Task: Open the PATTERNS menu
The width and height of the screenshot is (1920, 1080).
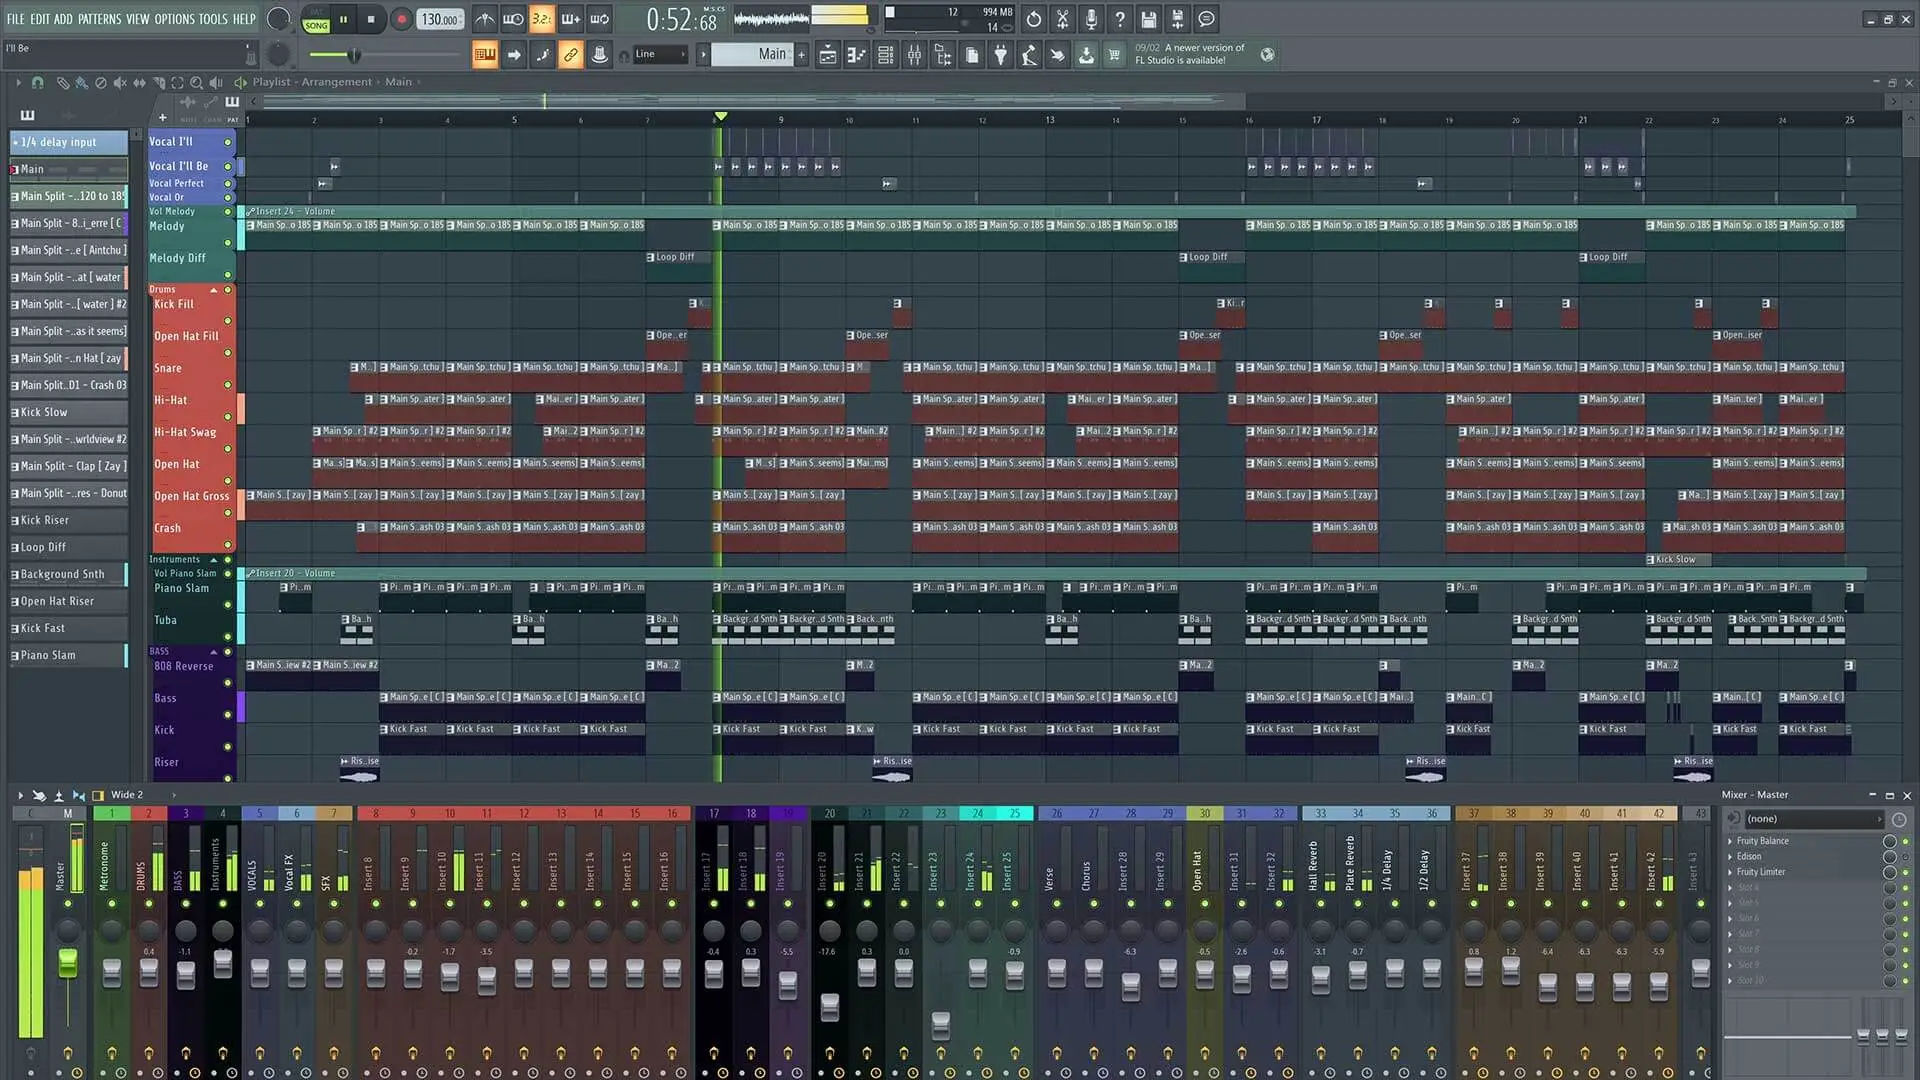Action: (x=100, y=19)
